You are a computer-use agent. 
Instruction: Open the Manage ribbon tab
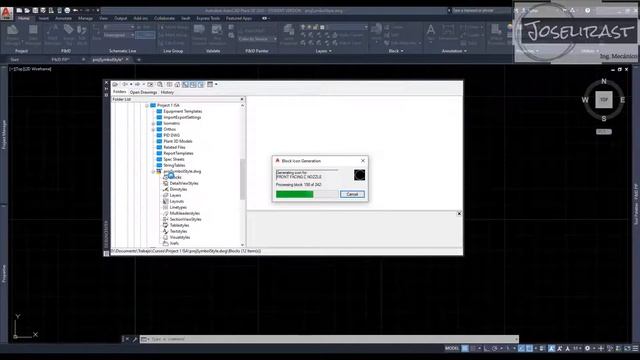85,18
